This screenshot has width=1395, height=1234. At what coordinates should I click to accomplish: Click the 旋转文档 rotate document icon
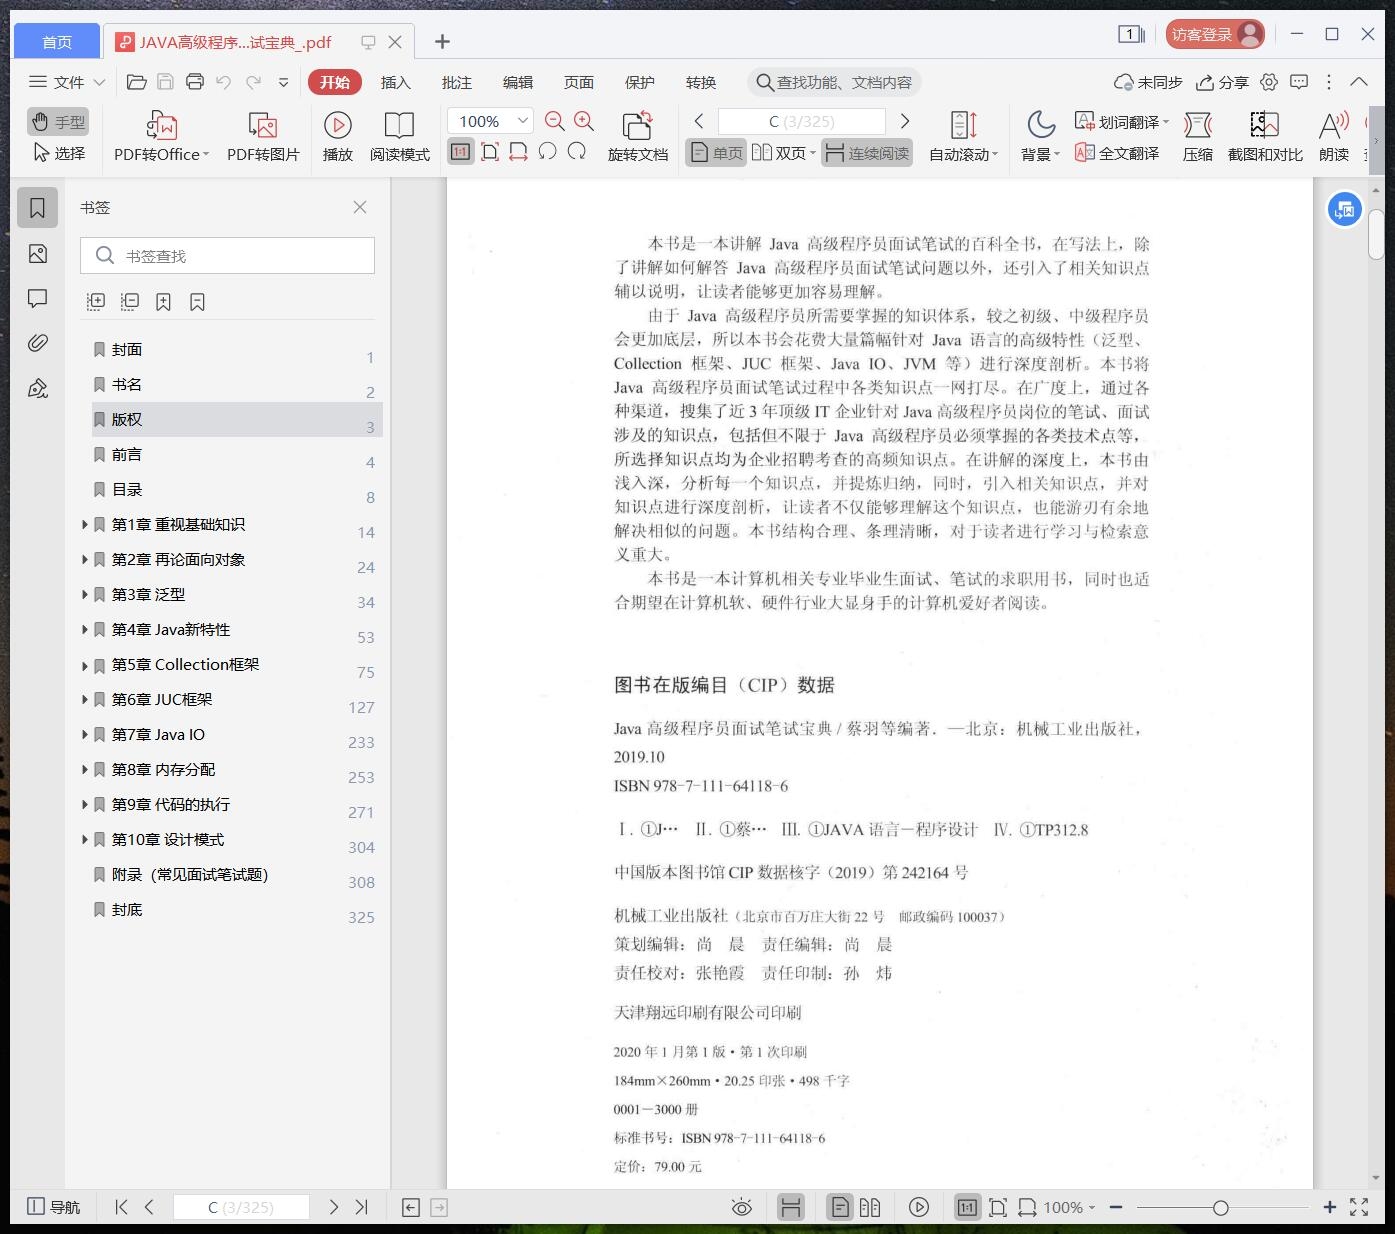637,137
